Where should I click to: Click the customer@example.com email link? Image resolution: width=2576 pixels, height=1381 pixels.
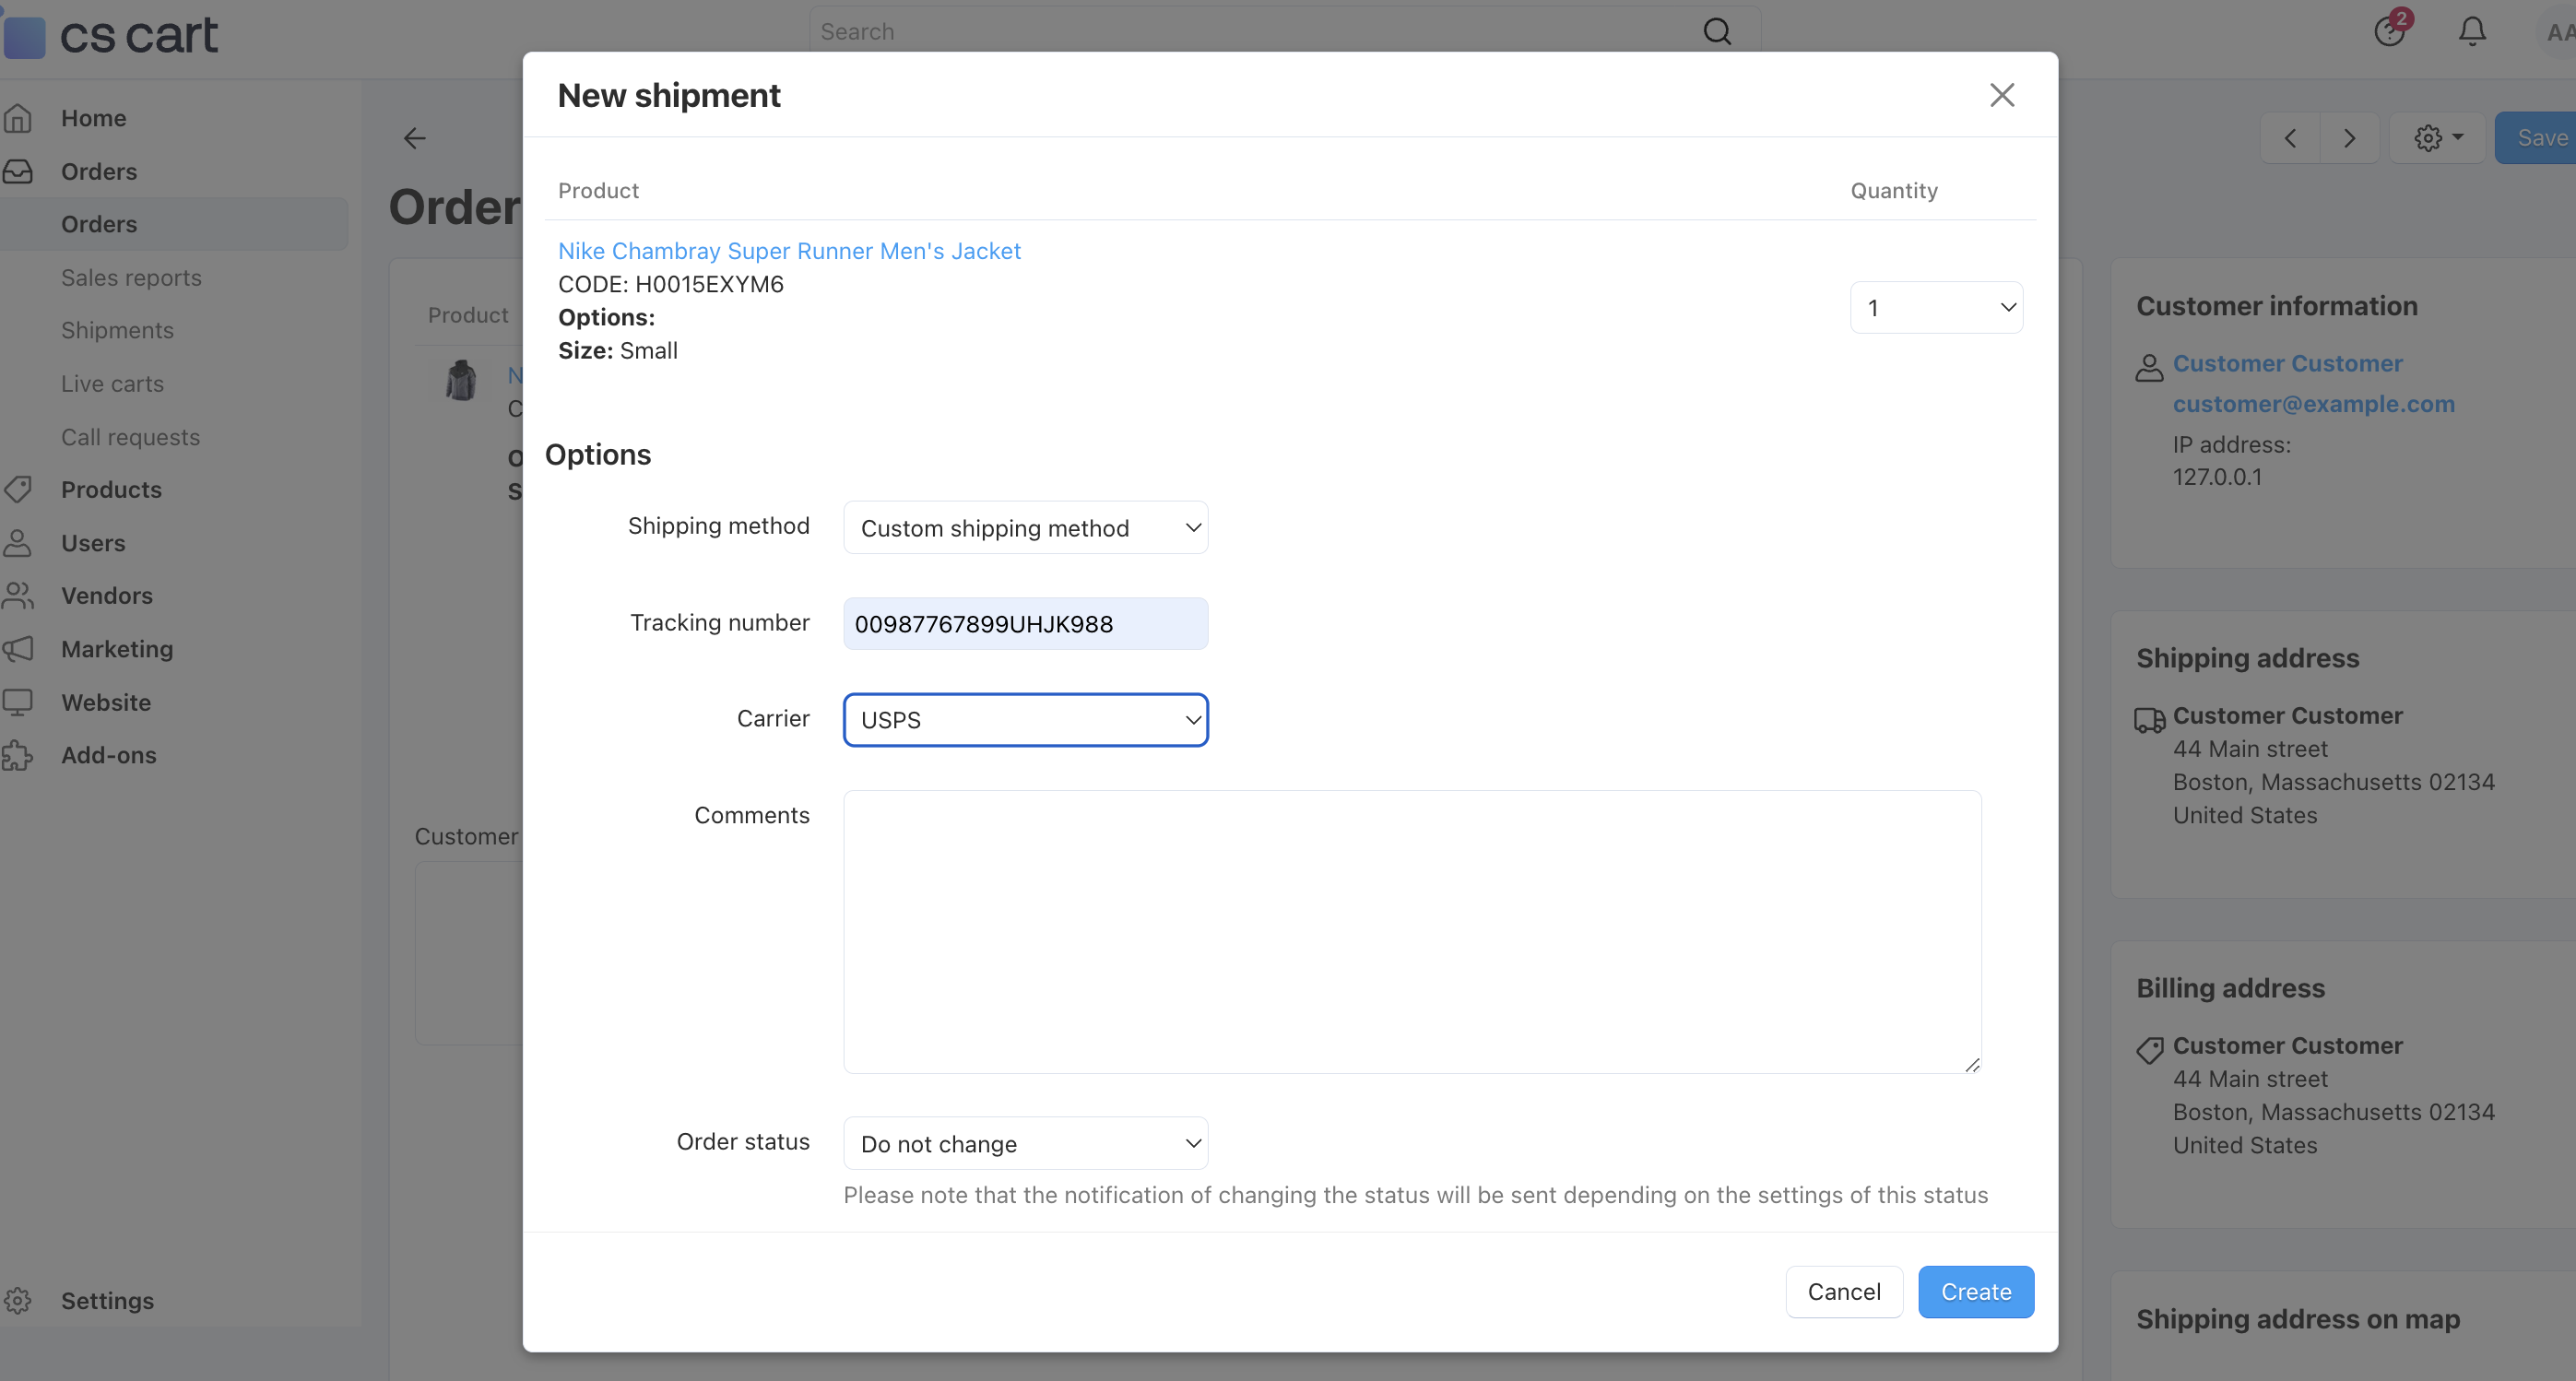coord(2313,404)
